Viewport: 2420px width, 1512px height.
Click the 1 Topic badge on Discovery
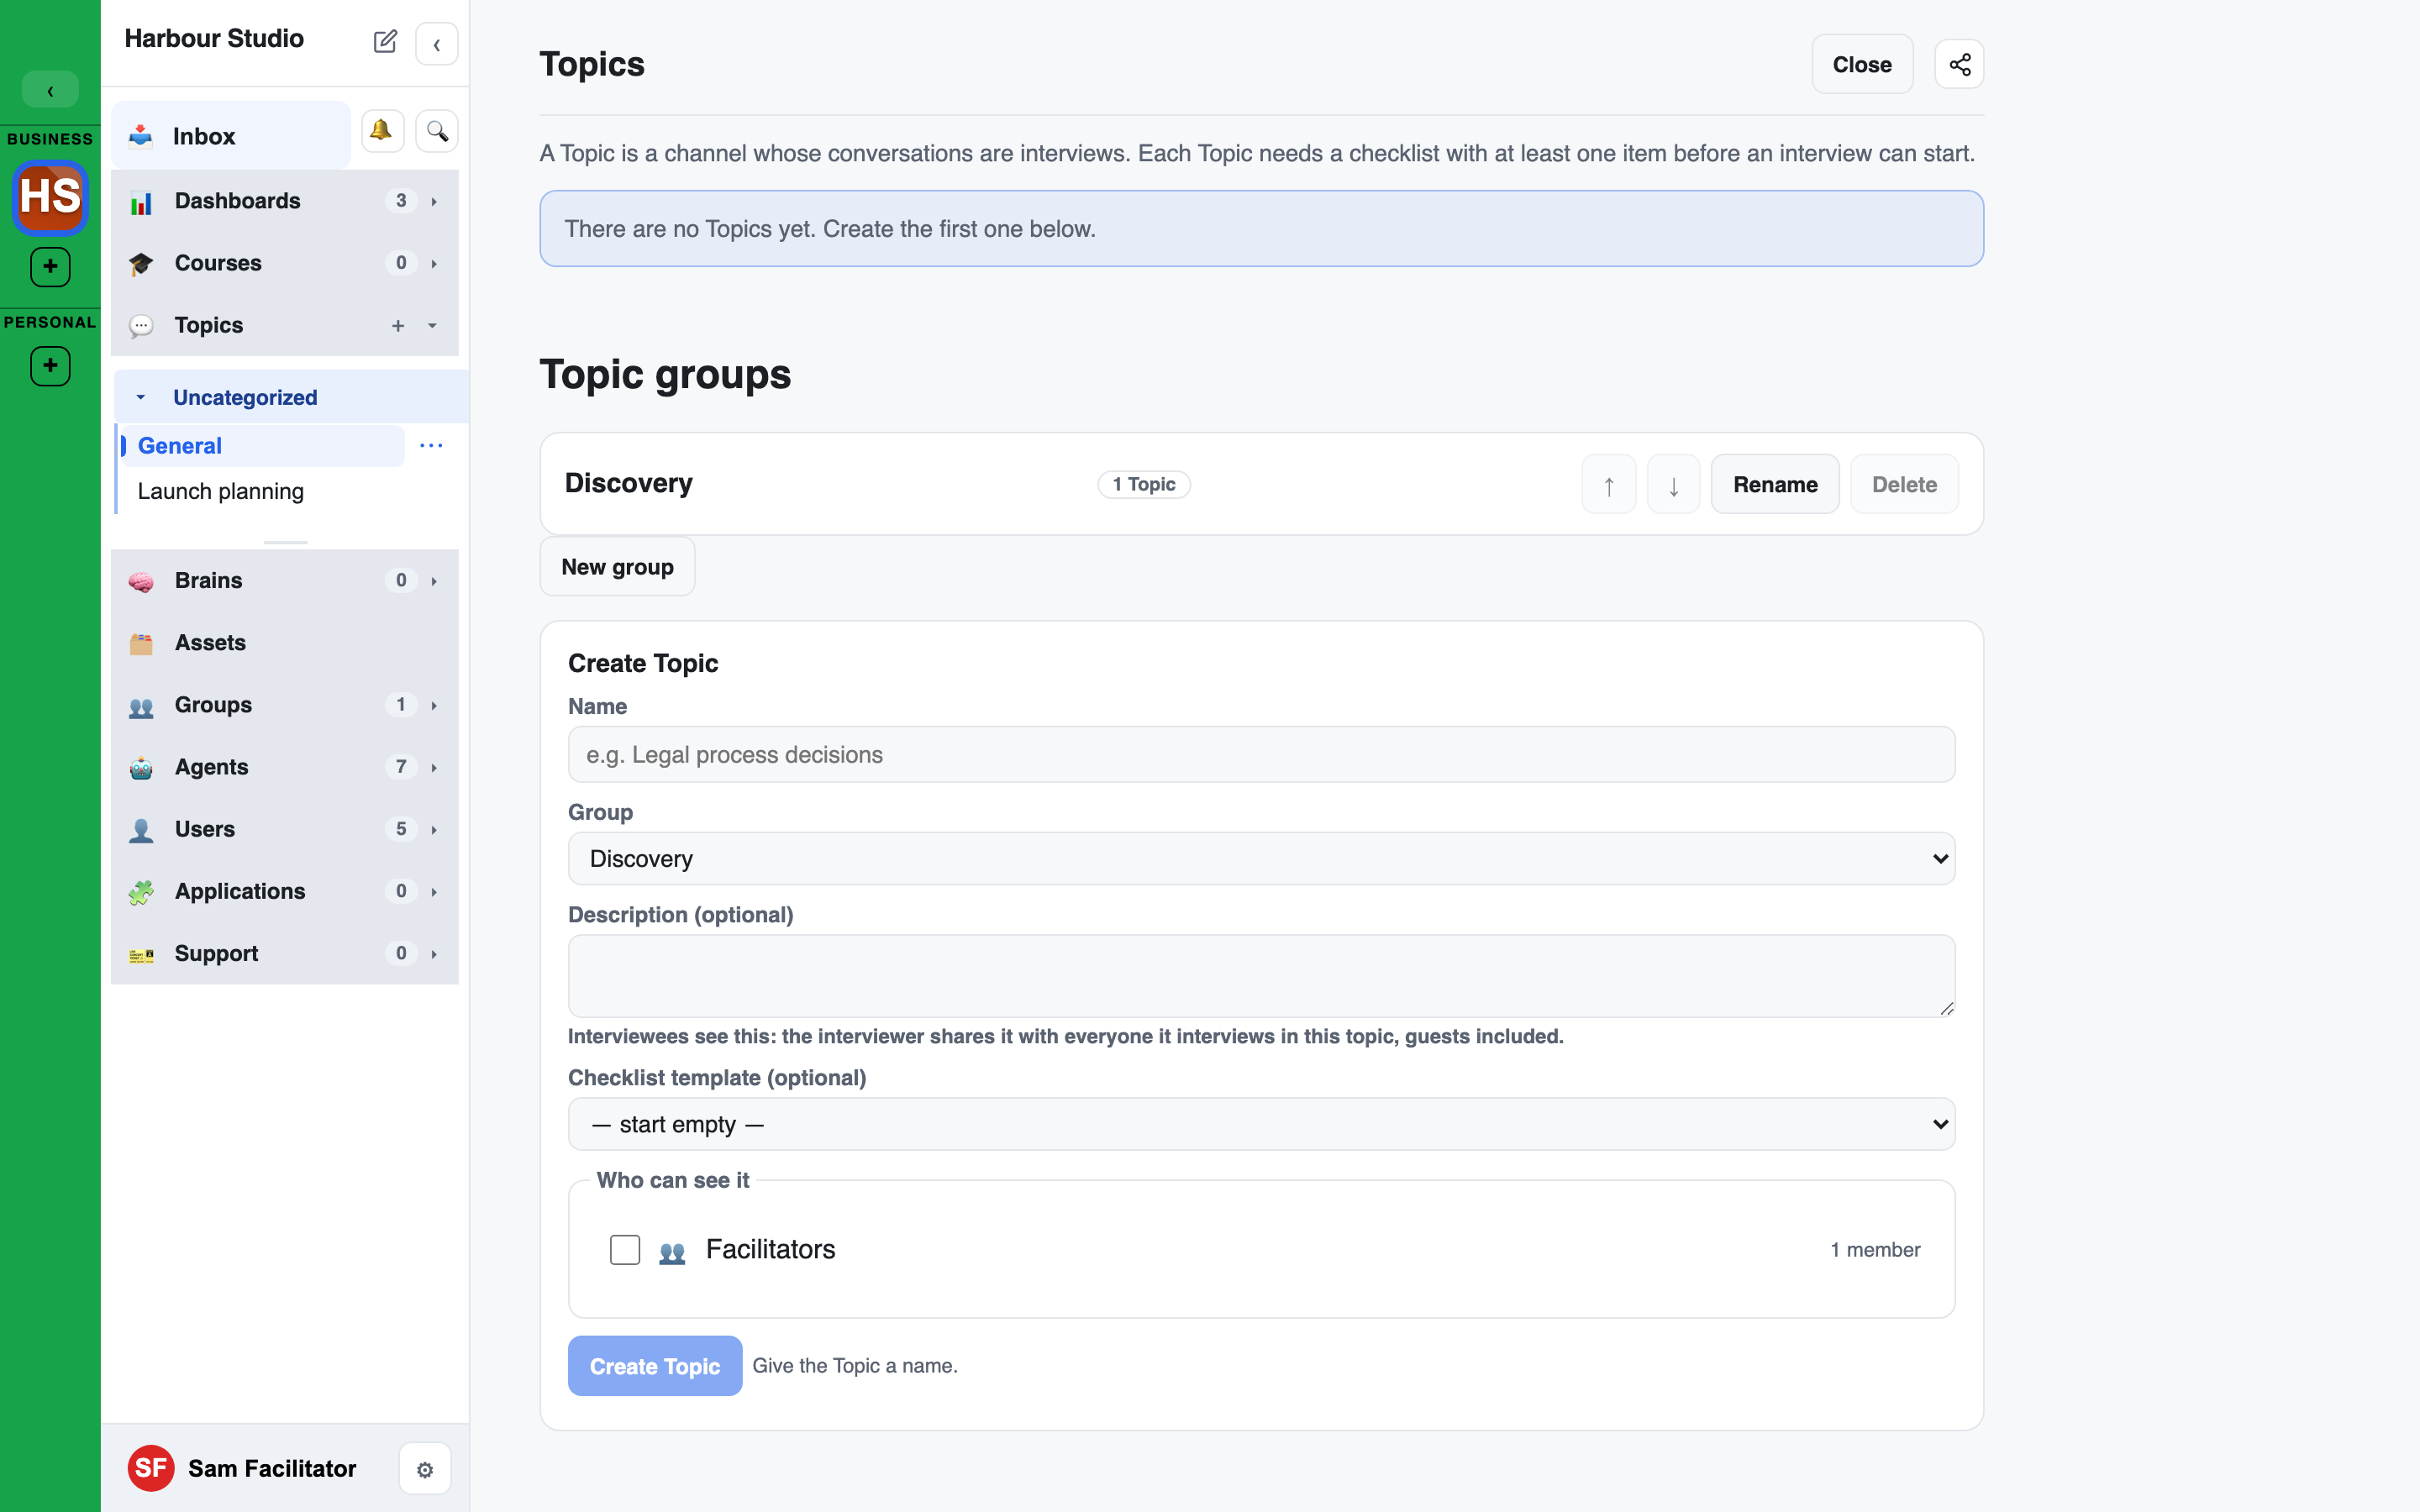[1144, 485]
